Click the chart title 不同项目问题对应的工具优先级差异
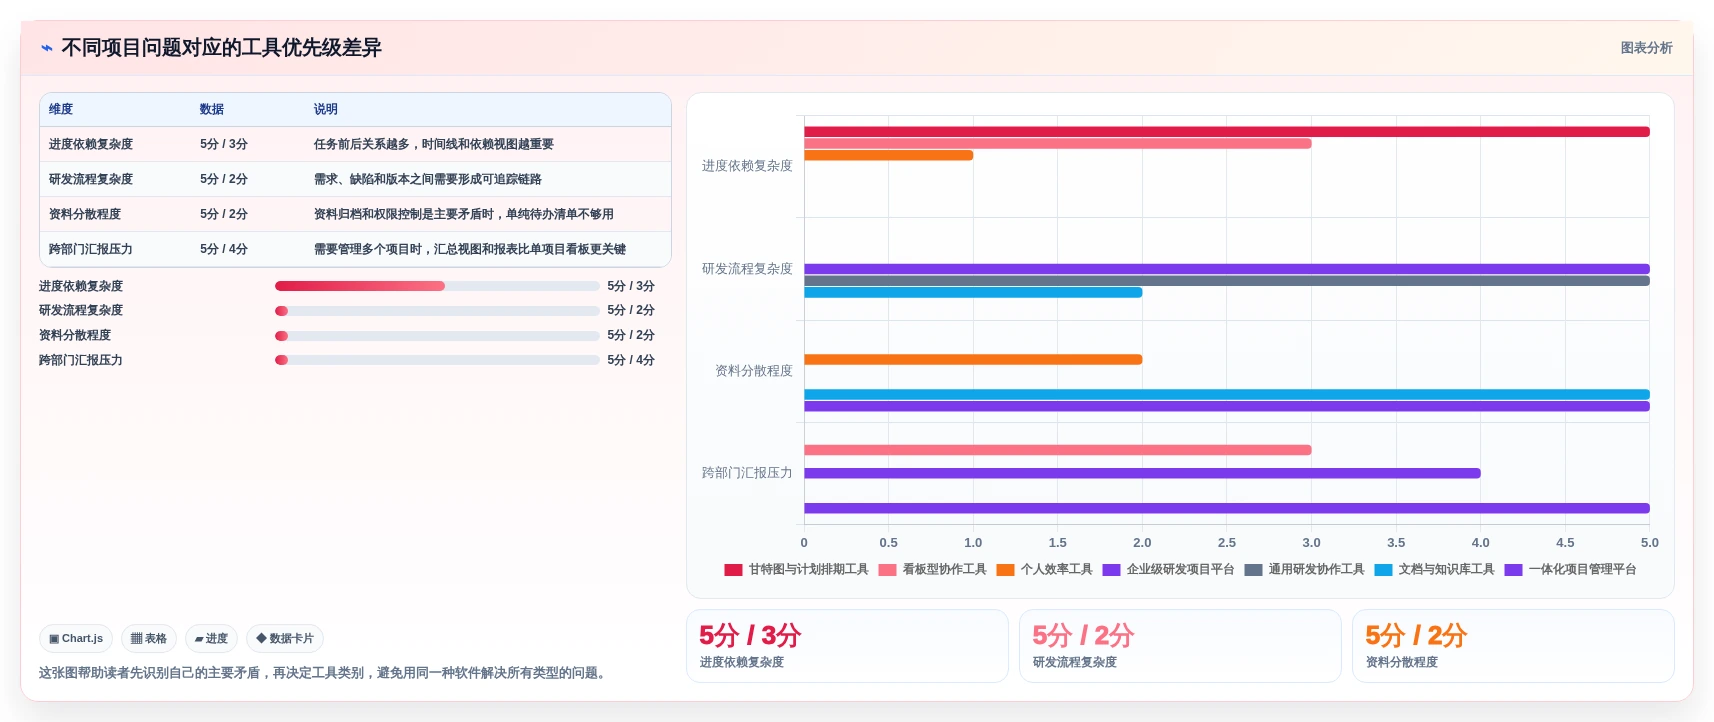Screen dimensions: 1714x722 pos(221,48)
